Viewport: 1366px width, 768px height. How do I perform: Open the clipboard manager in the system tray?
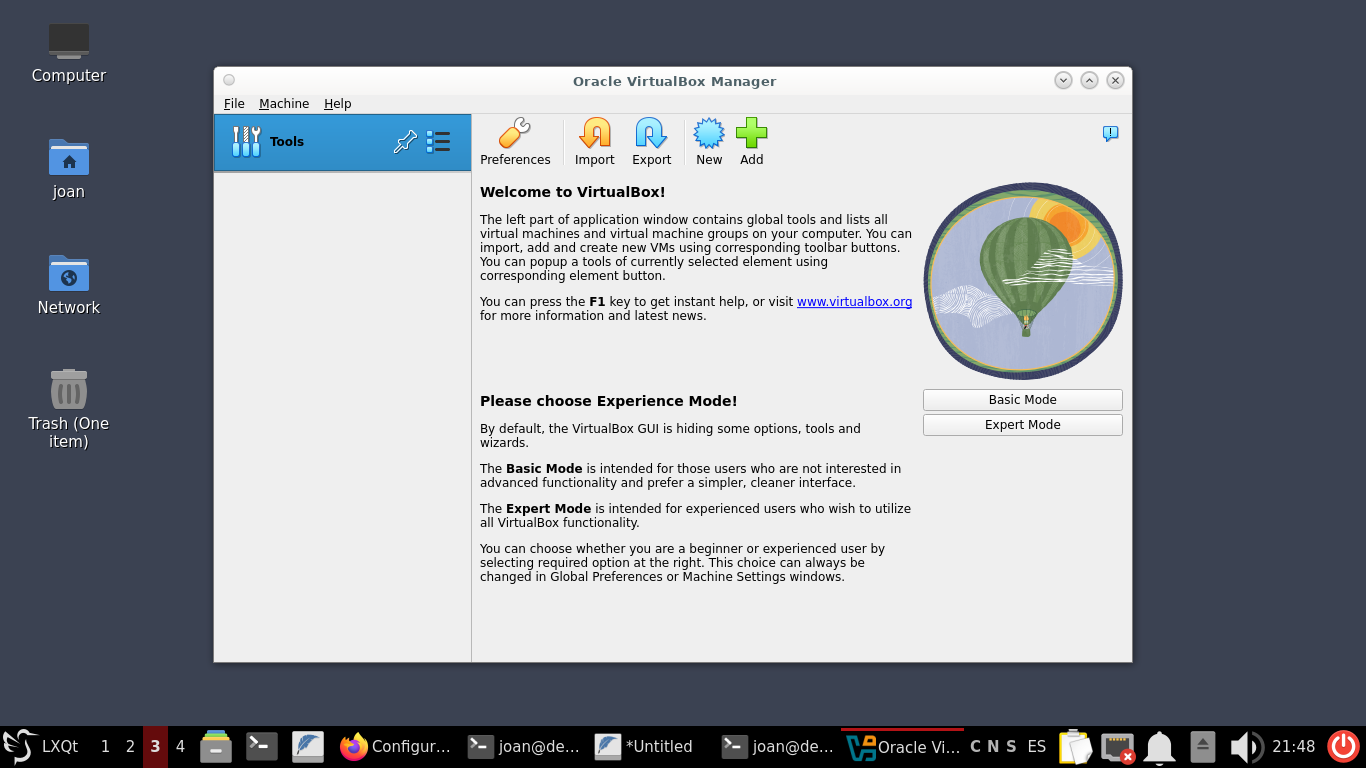1075,746
